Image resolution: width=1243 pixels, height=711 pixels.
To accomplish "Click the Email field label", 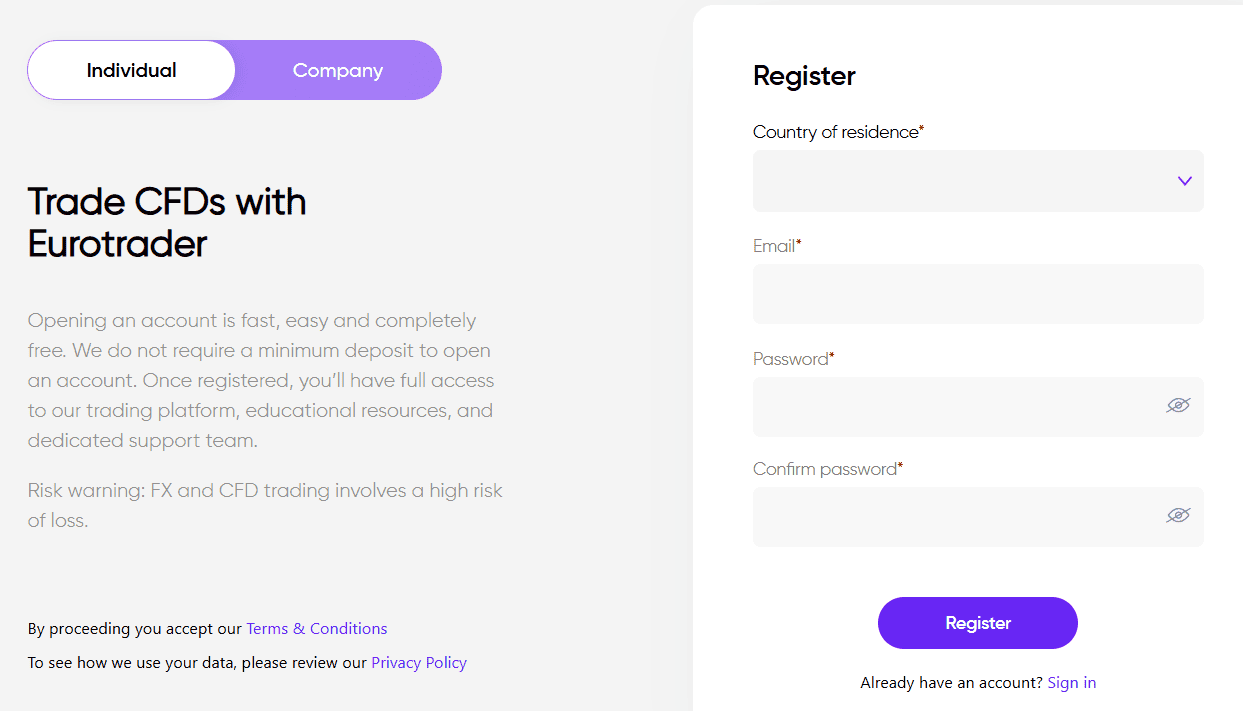I will point(774,246).
